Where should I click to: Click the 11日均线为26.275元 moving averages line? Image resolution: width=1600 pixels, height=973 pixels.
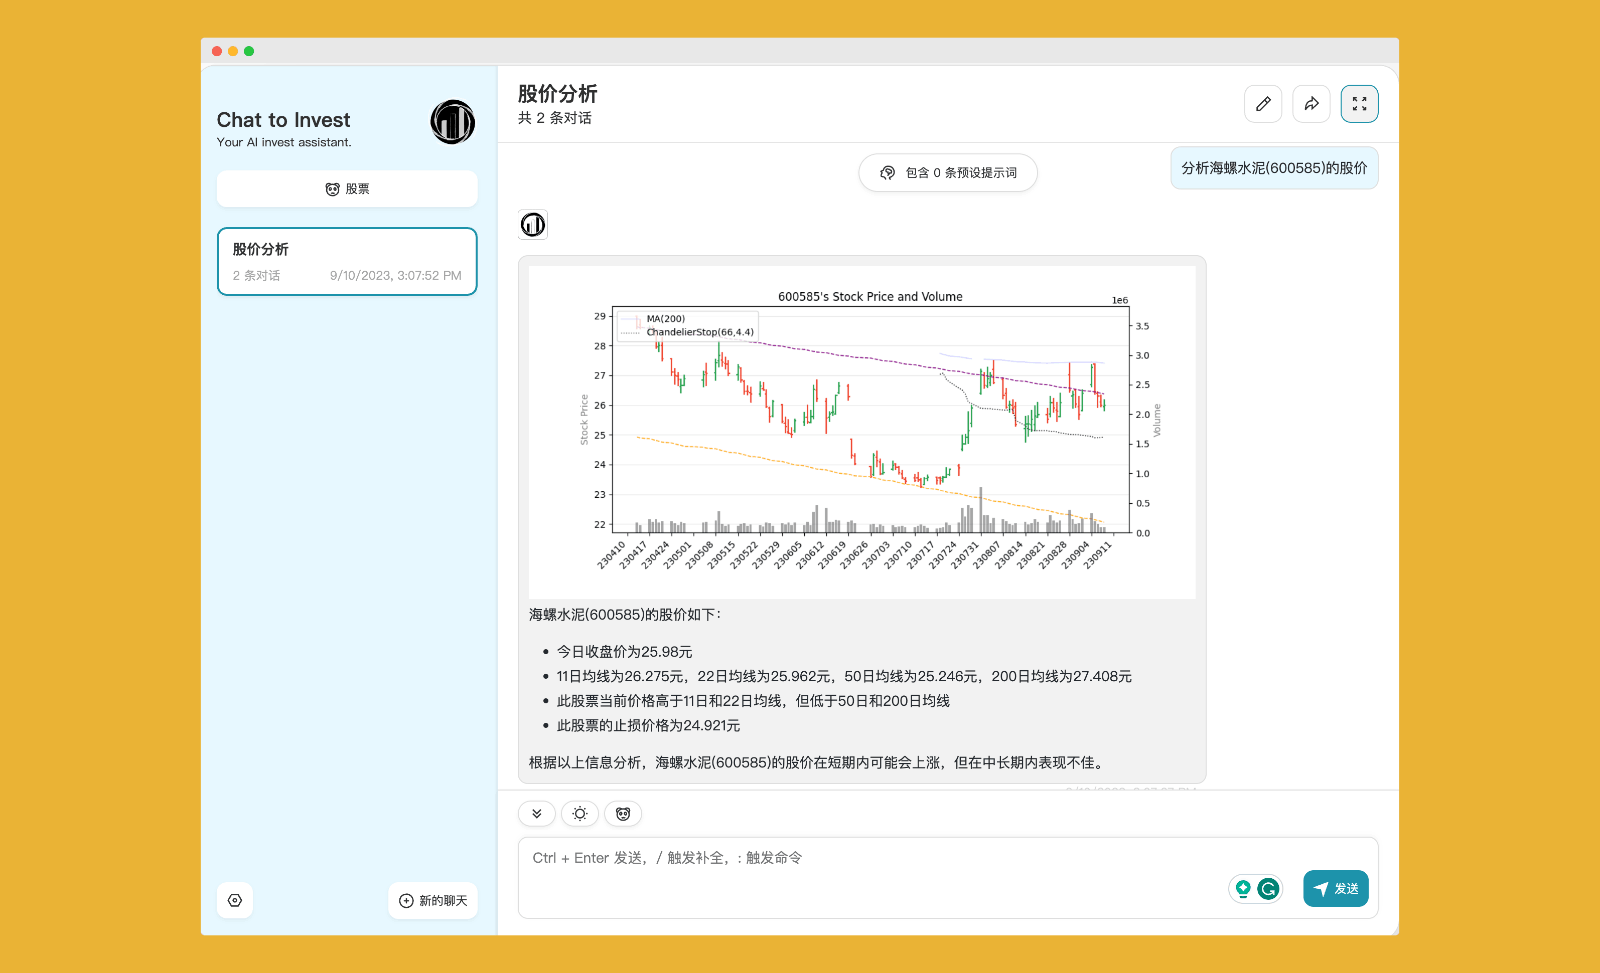pyautogui.click(x=844, y=677)
